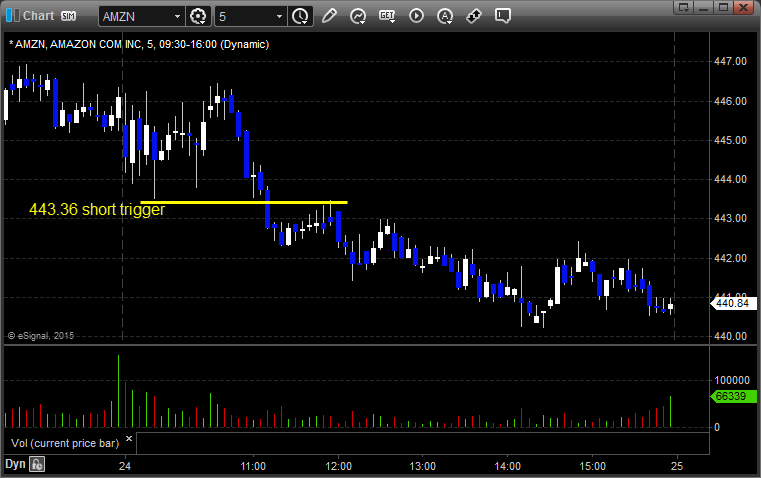Open the chart comment bubble icon
Viewport: 761px width, 478px height.
tap(502, 16)
